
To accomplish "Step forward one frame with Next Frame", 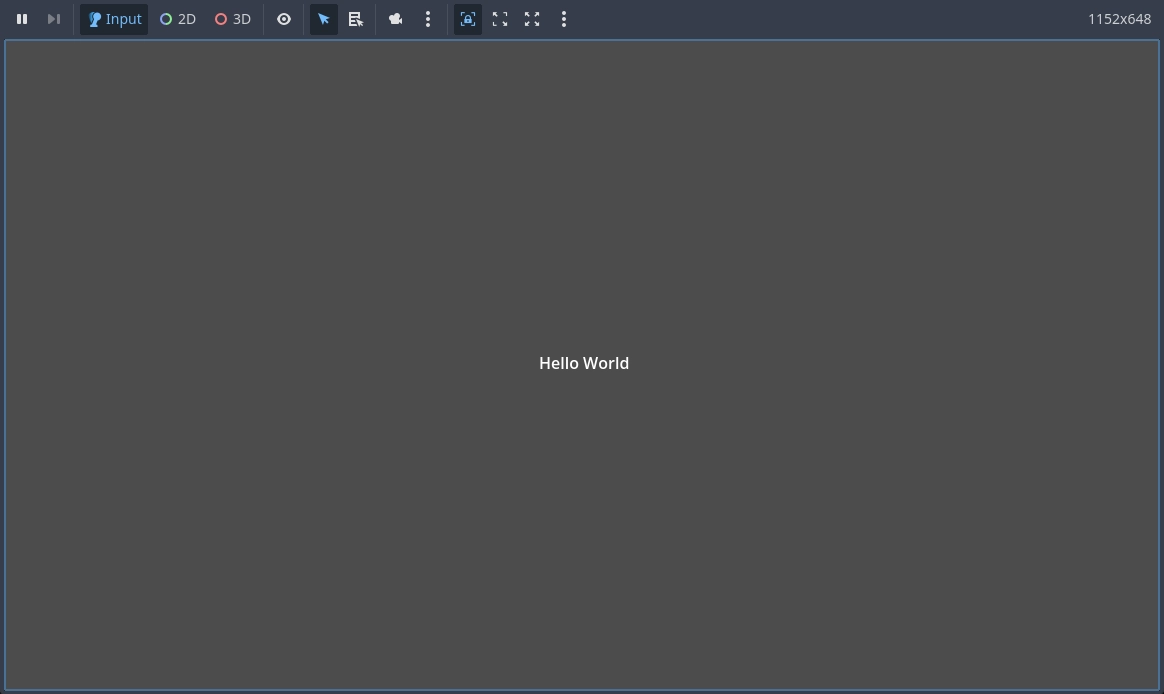I will [54, 19].
